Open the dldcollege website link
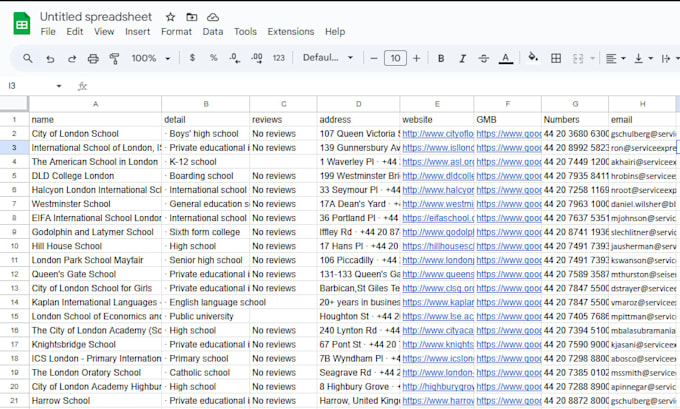 click(438, 176)
